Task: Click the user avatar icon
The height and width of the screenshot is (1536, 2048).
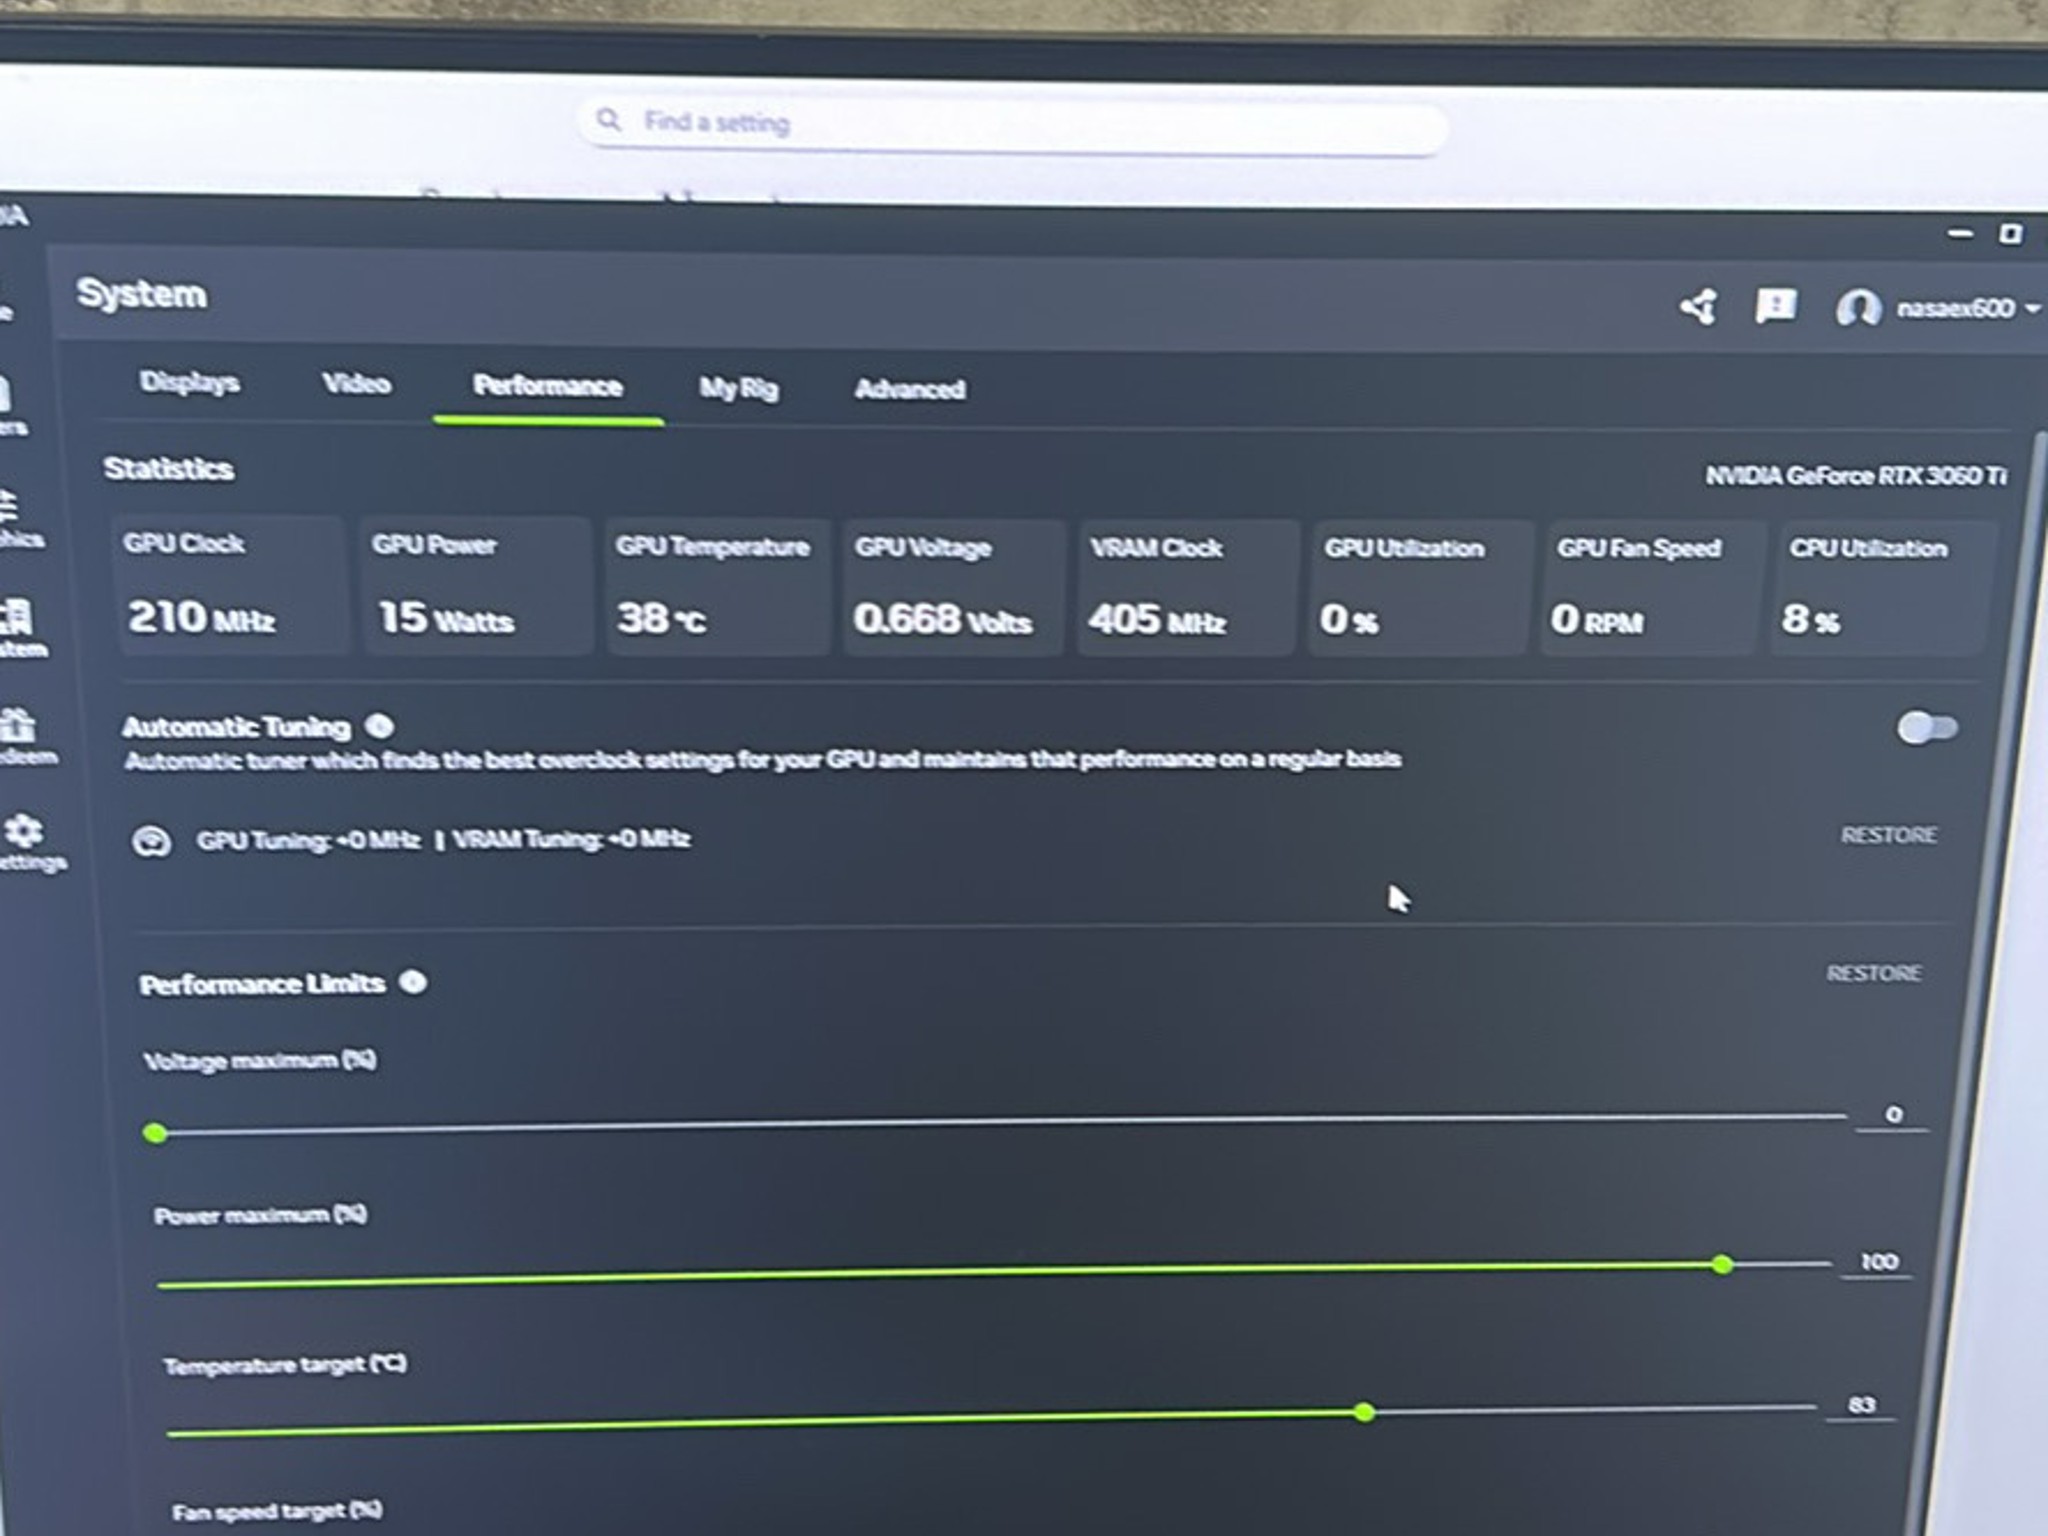Action: point(1858,308)
